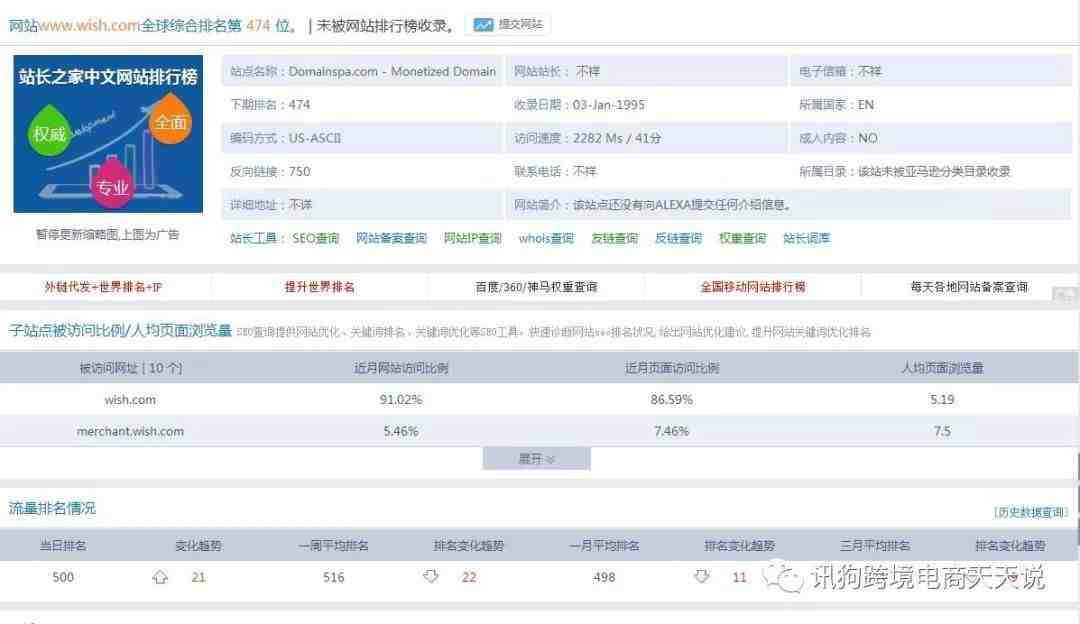Open the 权重查询 tool link

(742, 238)
